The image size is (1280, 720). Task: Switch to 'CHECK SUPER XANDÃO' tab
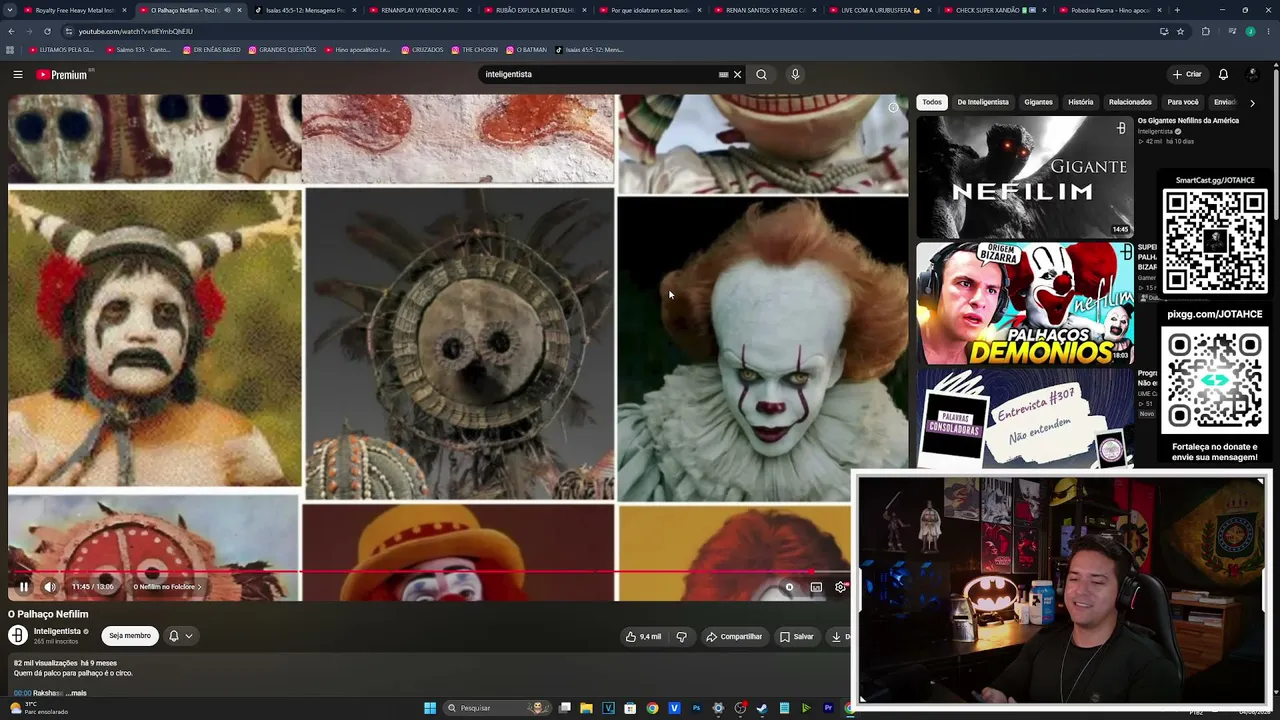(x=997, y=10)
